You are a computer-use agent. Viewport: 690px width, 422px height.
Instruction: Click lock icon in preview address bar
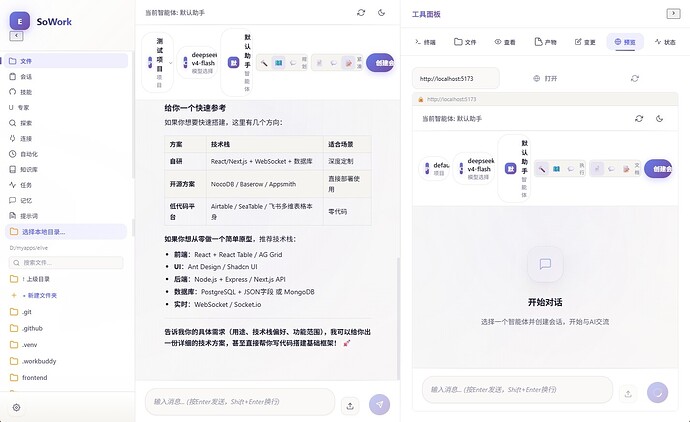pyautogui.click(x=421, y=99)
